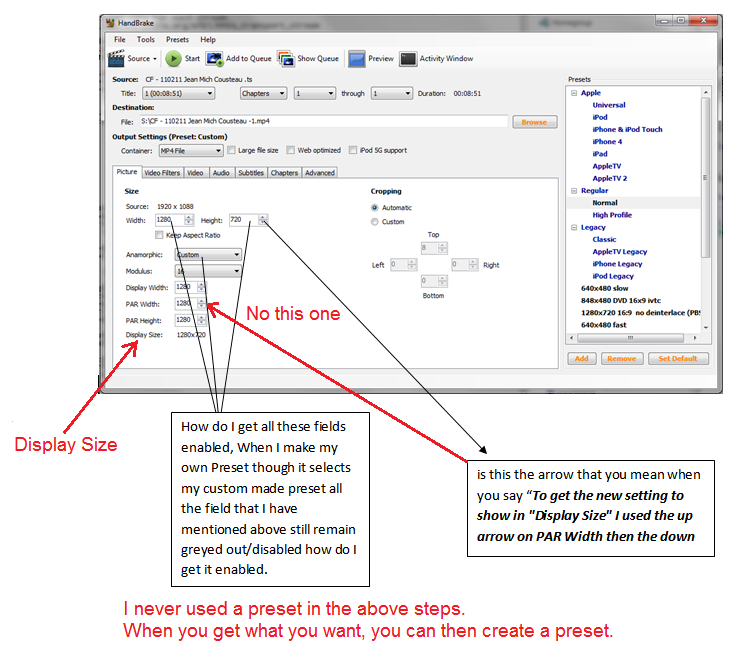Viewport: 739px width, 665px height.
Task: Click the Width spinner arrows
Action: pyautogui.click(x=189, y=220)
